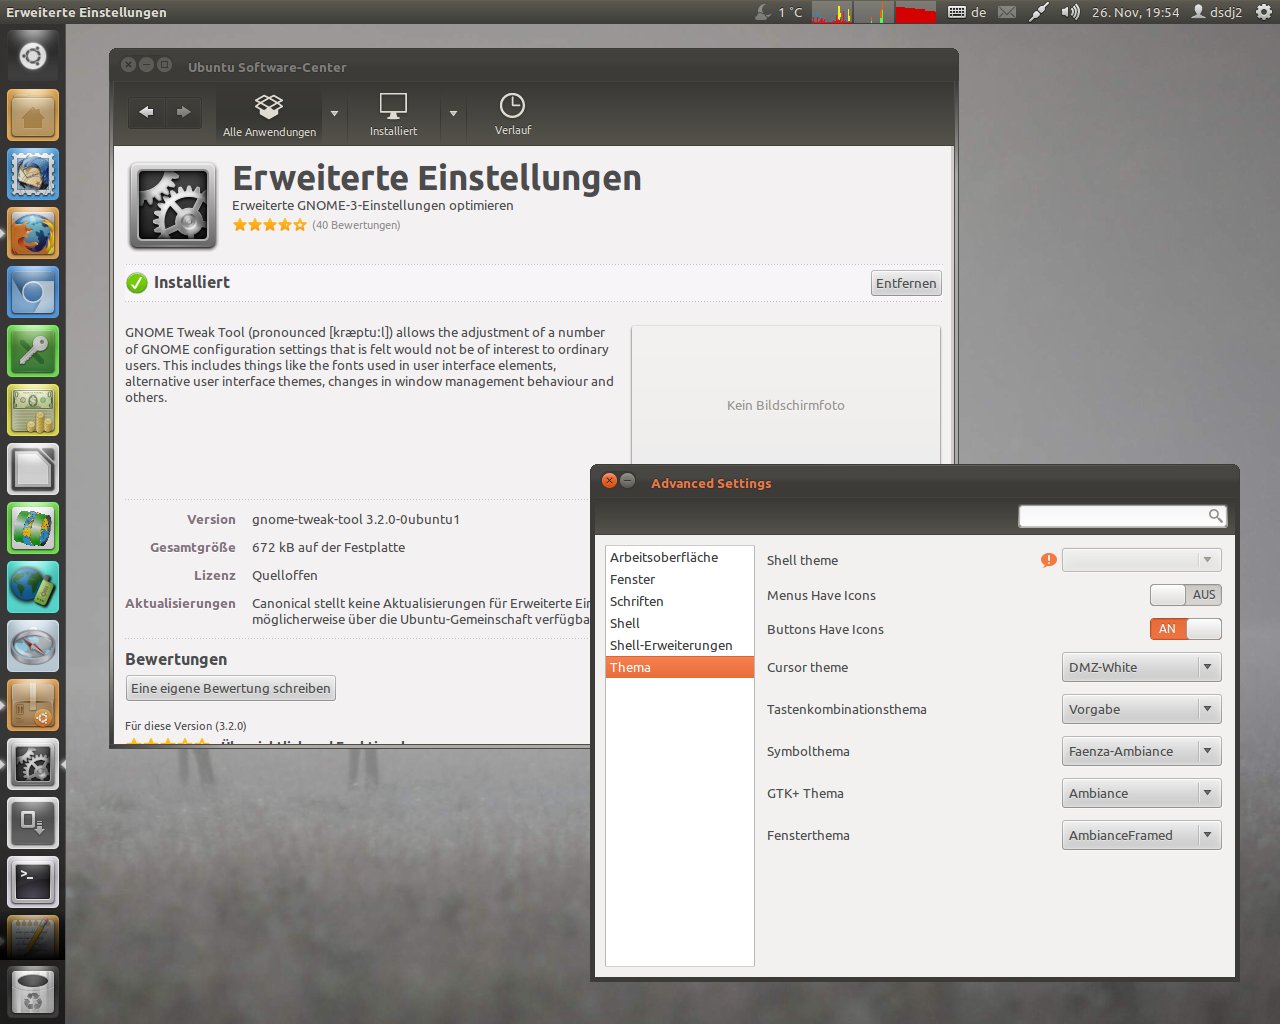
Task: Open Symbolthema dropdown Faenza-Ambiance
Action: (x=1141, y=751)
